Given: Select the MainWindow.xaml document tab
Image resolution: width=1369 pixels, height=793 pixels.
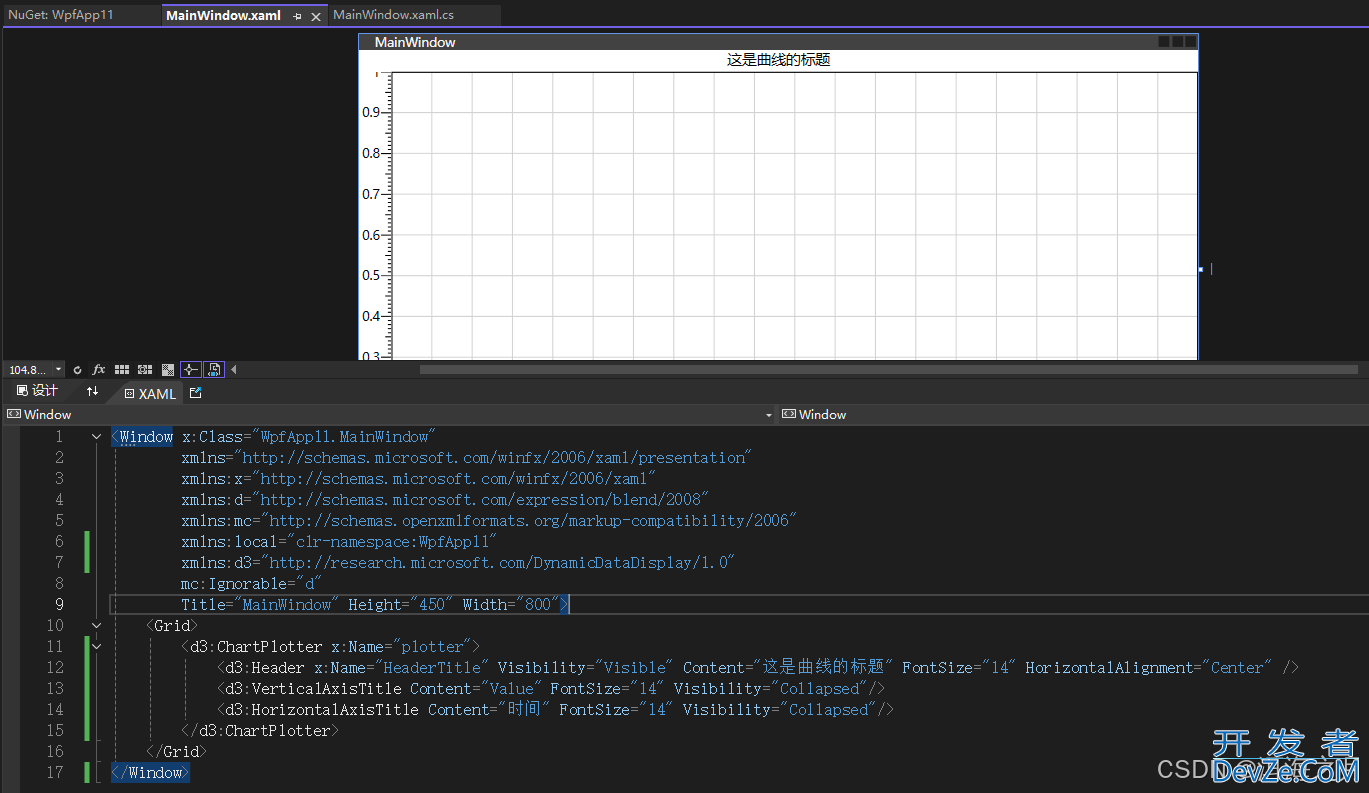Looking at the screenshot, I should [223, 16].
